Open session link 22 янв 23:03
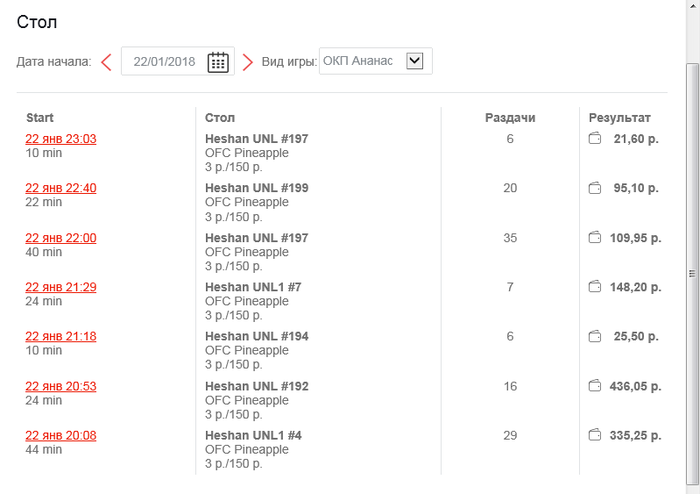The image size is (700, 494). (61, 139)
